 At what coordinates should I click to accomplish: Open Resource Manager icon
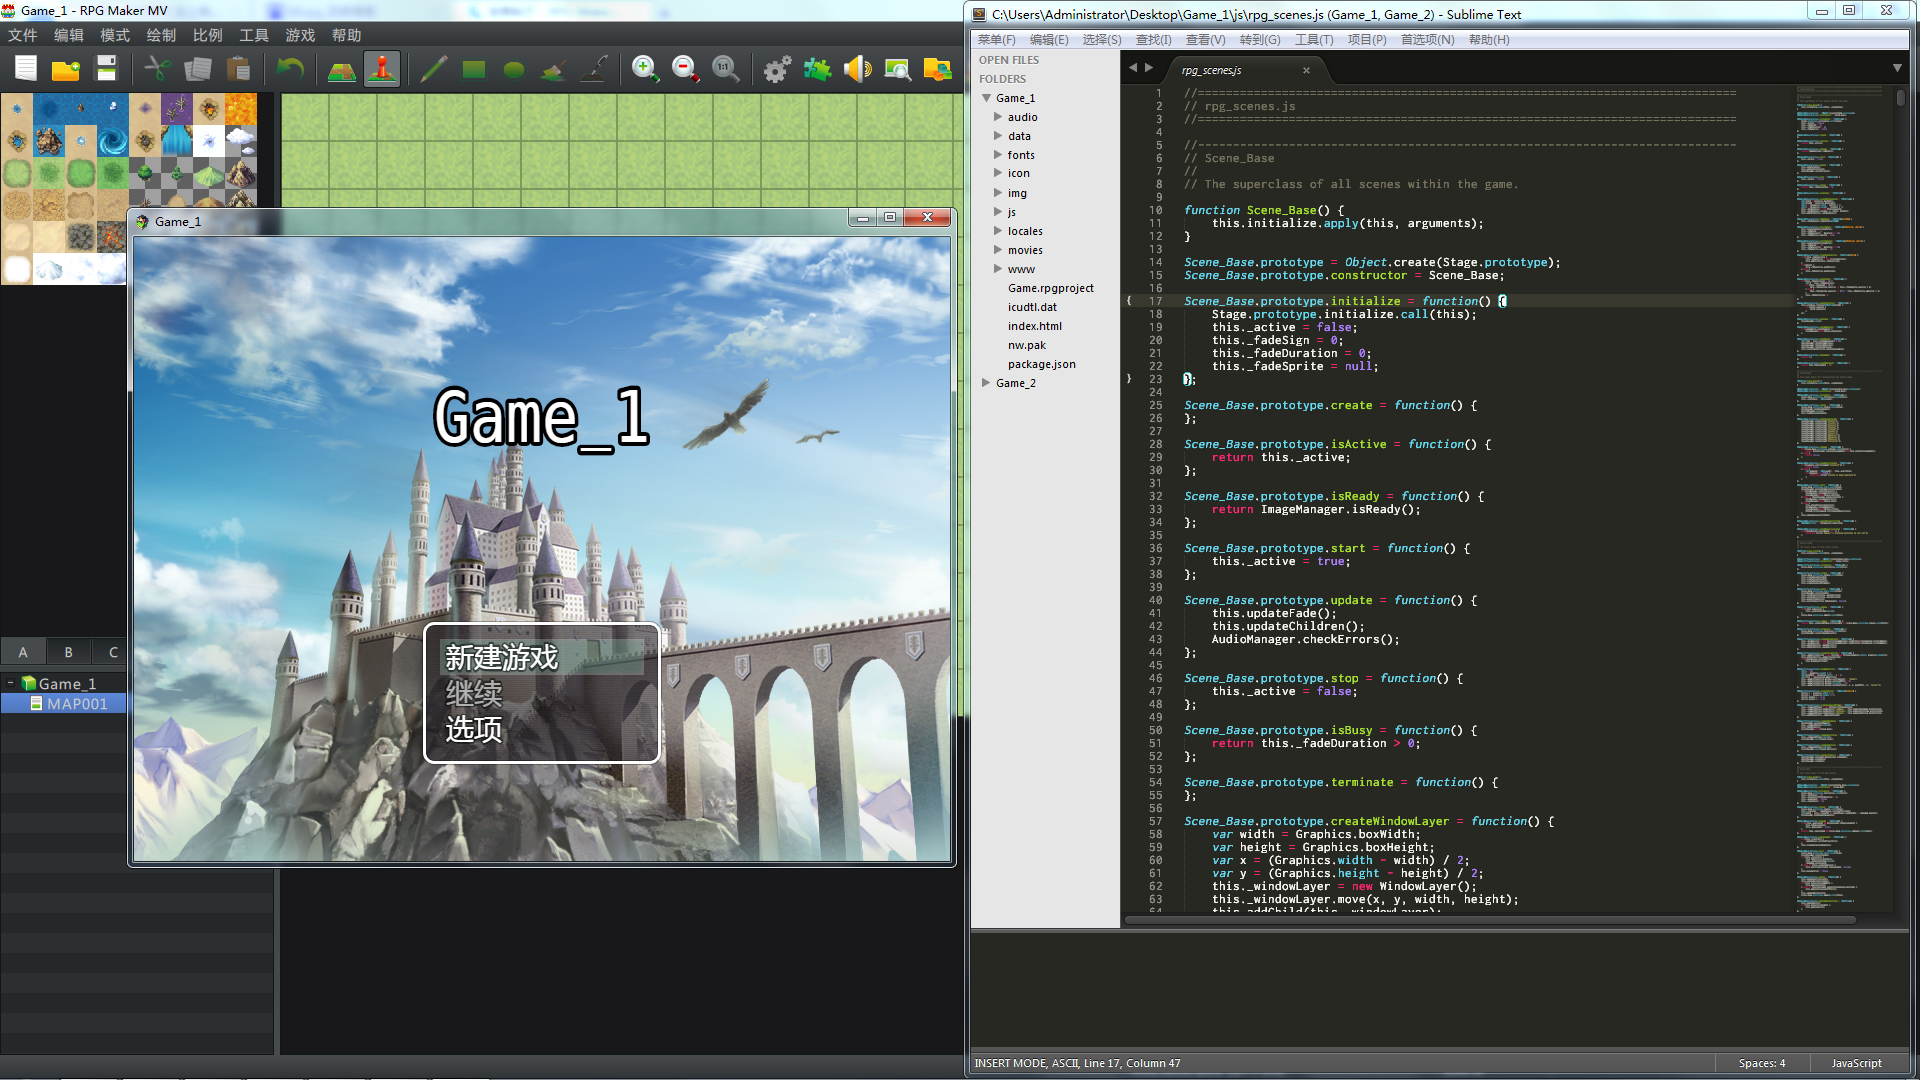937,69
